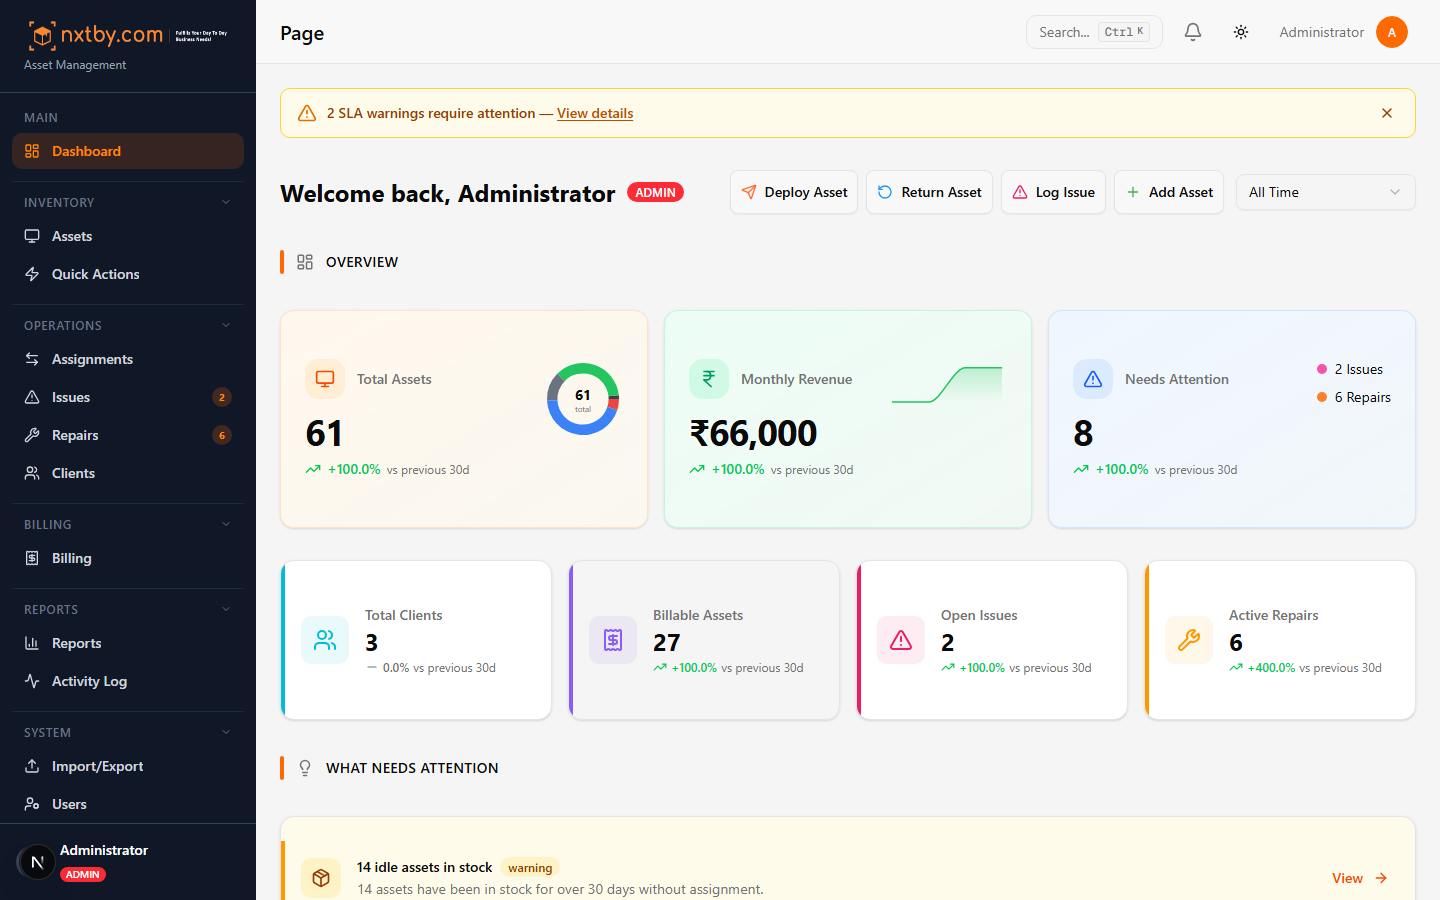This screenshot has width=1440, height=900.
Task: Open View details in SLA warning
Action: coord(595,113)
